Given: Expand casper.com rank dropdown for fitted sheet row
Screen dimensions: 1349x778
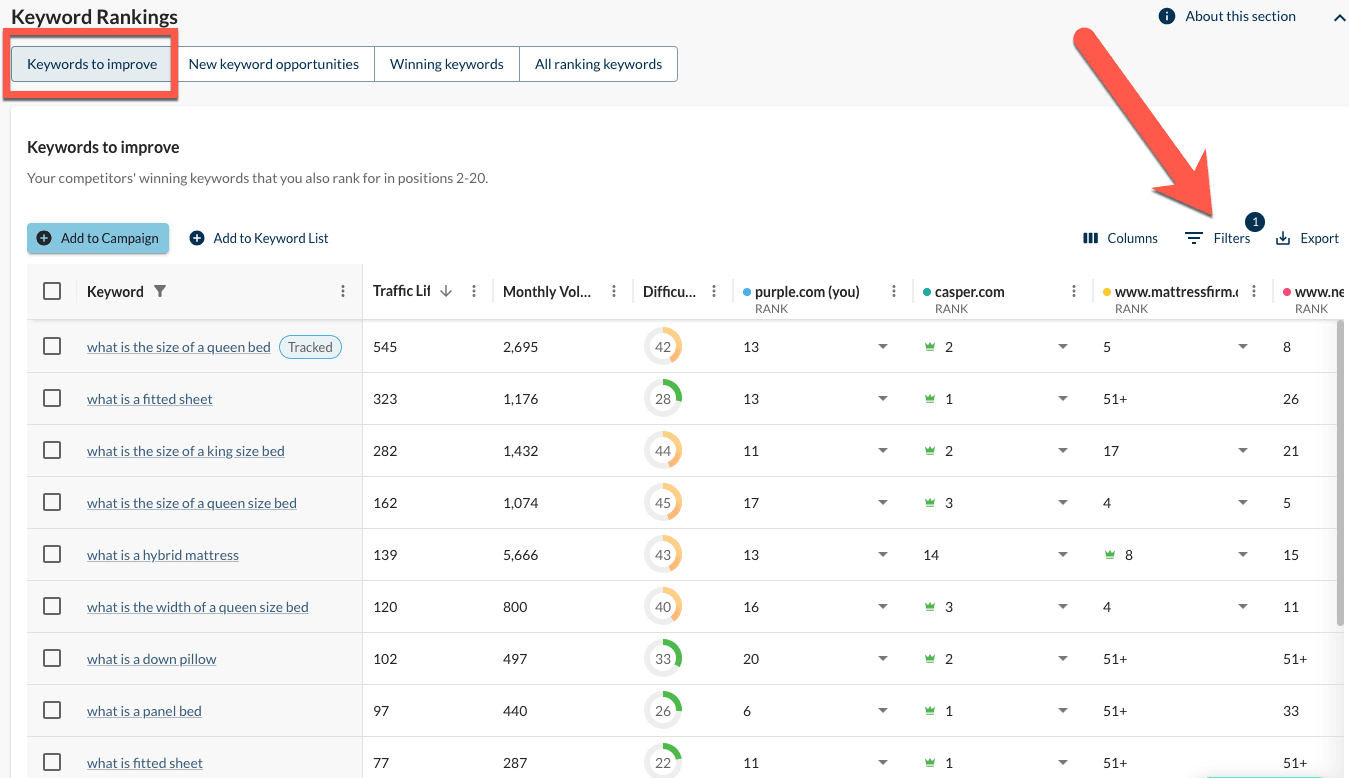Looking at the screenshot, I should click(x=1062, y=399).
